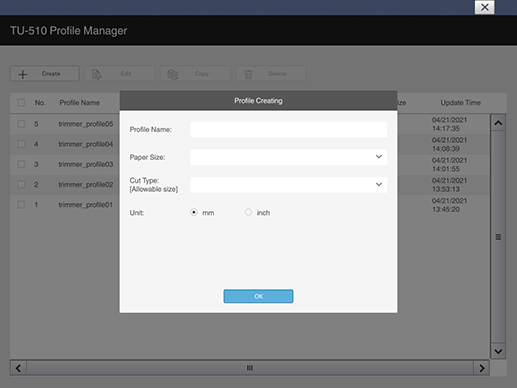Click the Delete trash can icon
This screenshot has width=517, height=388.
248,74
